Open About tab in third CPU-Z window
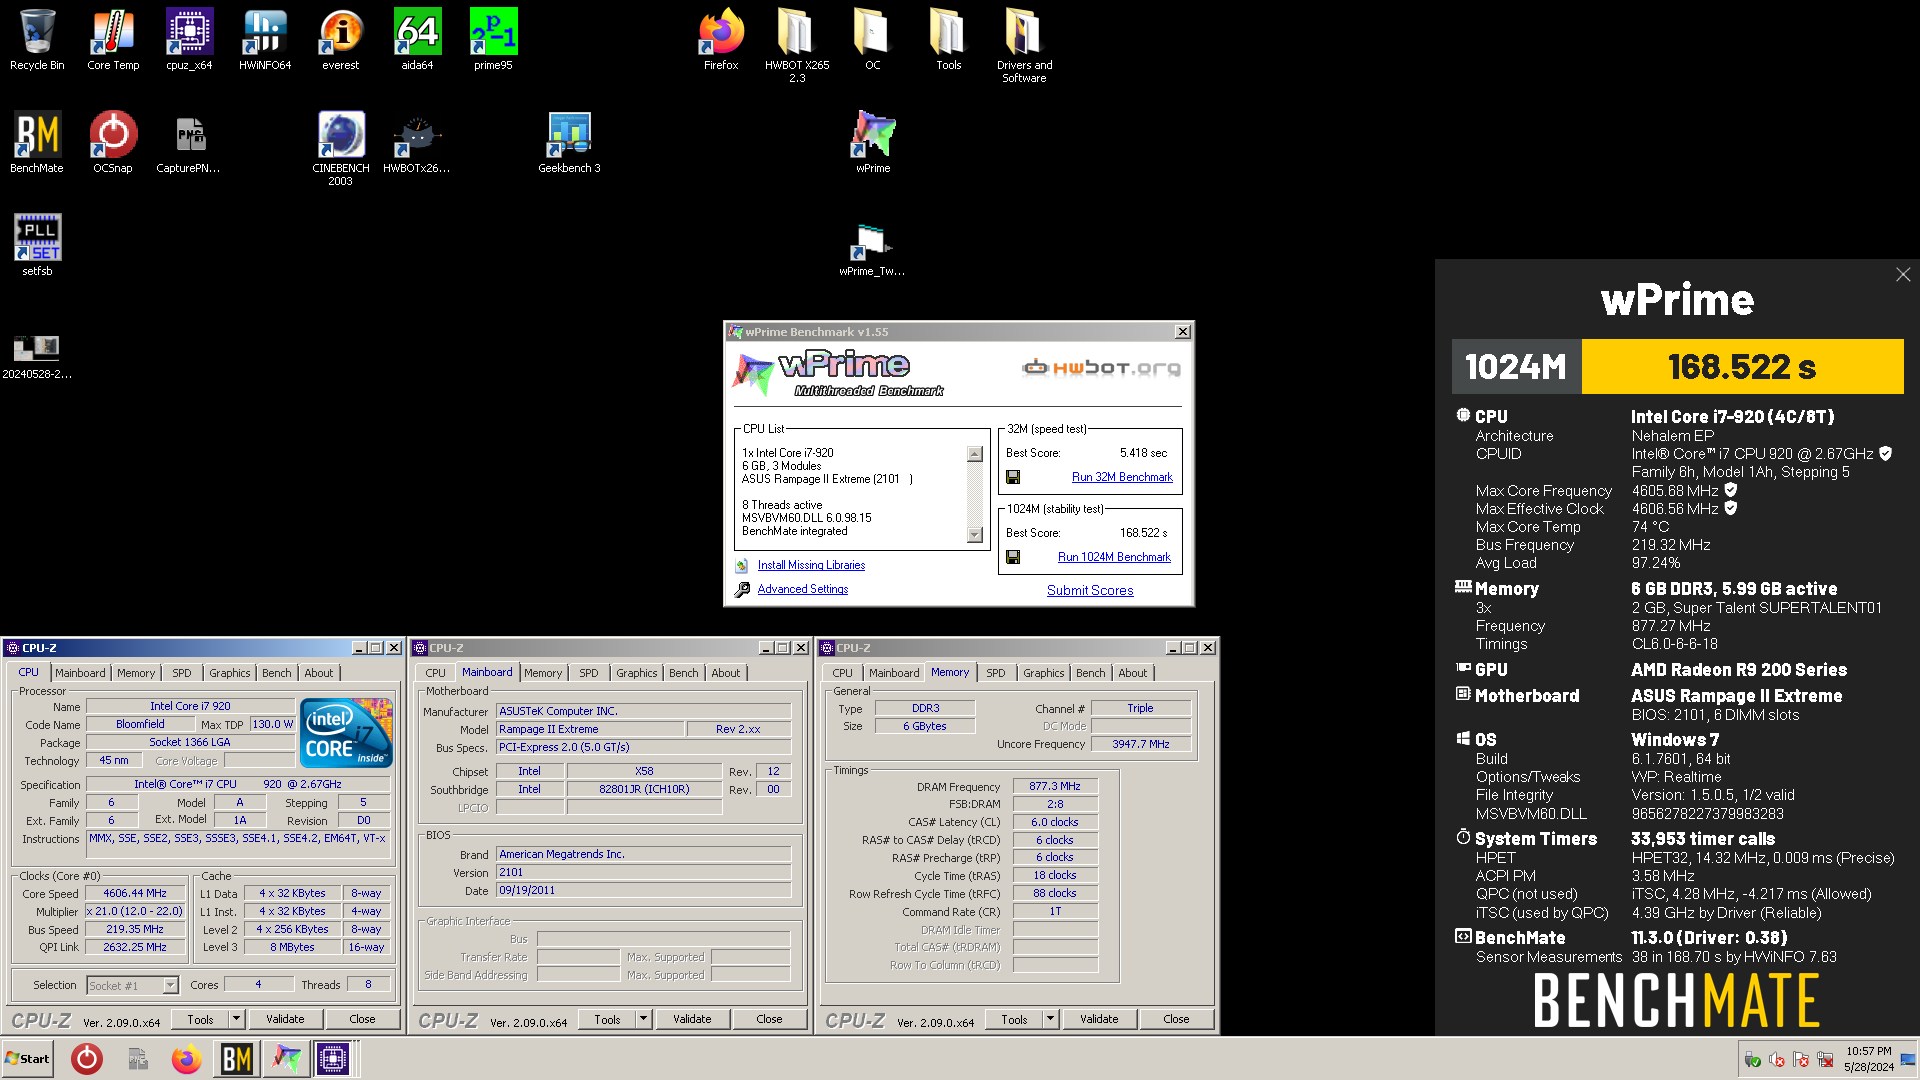The height and width of the screenshot is (1080, 1920). point(1133,673)
